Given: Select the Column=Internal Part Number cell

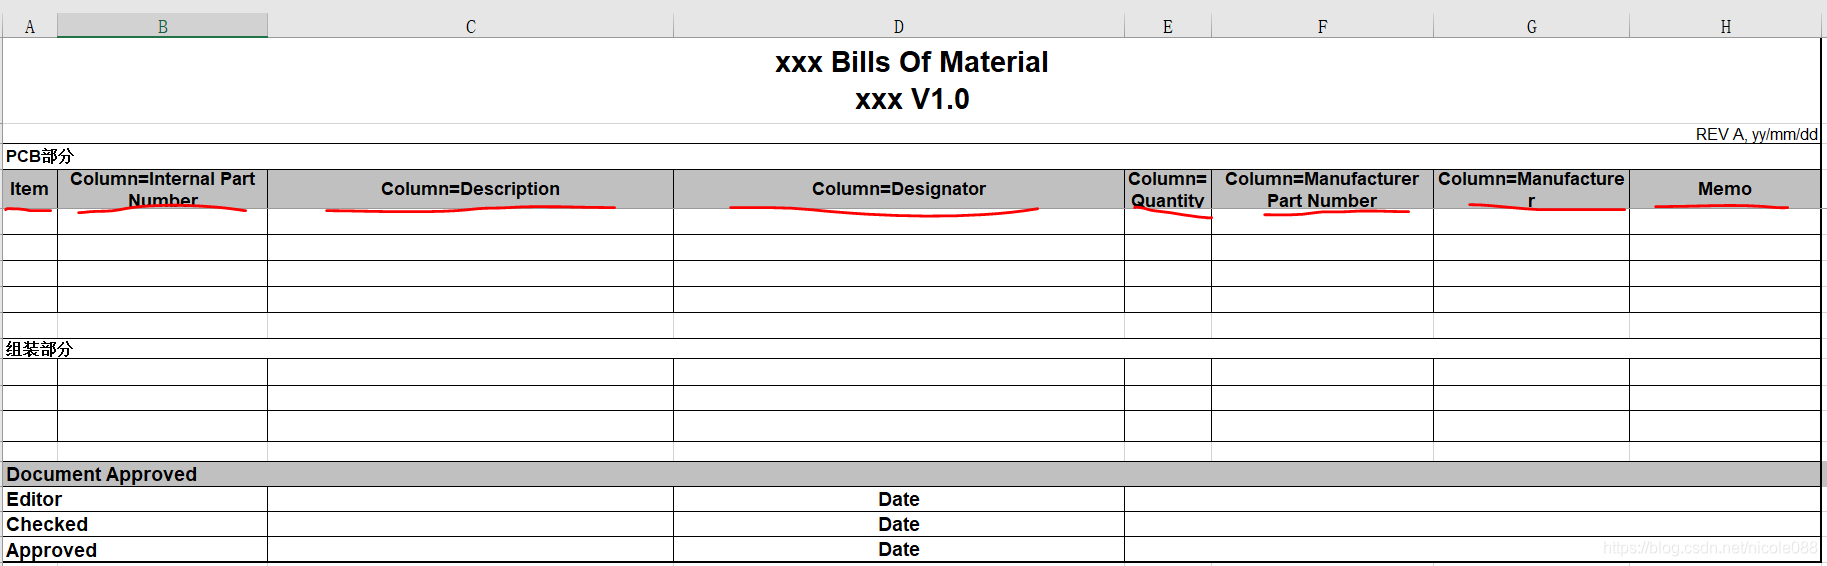Looking at the screenshot, I should click(162, 189).
